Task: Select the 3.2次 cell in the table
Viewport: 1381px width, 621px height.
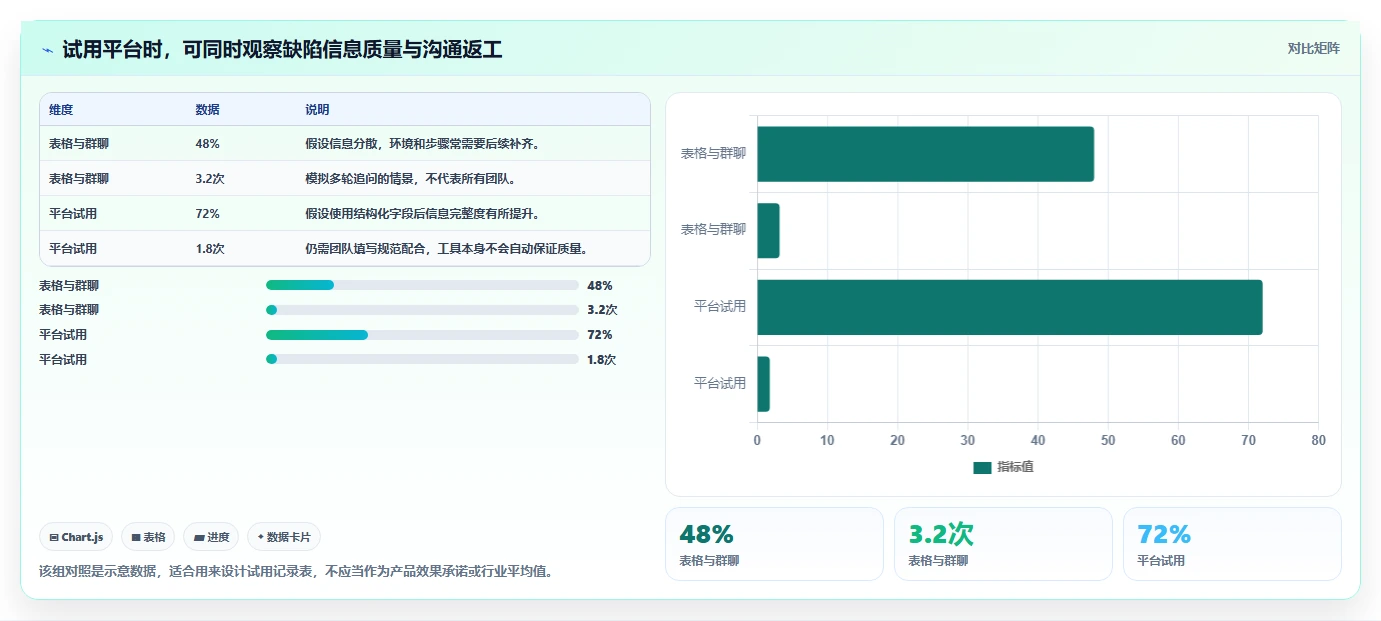Action: [210, 179]
